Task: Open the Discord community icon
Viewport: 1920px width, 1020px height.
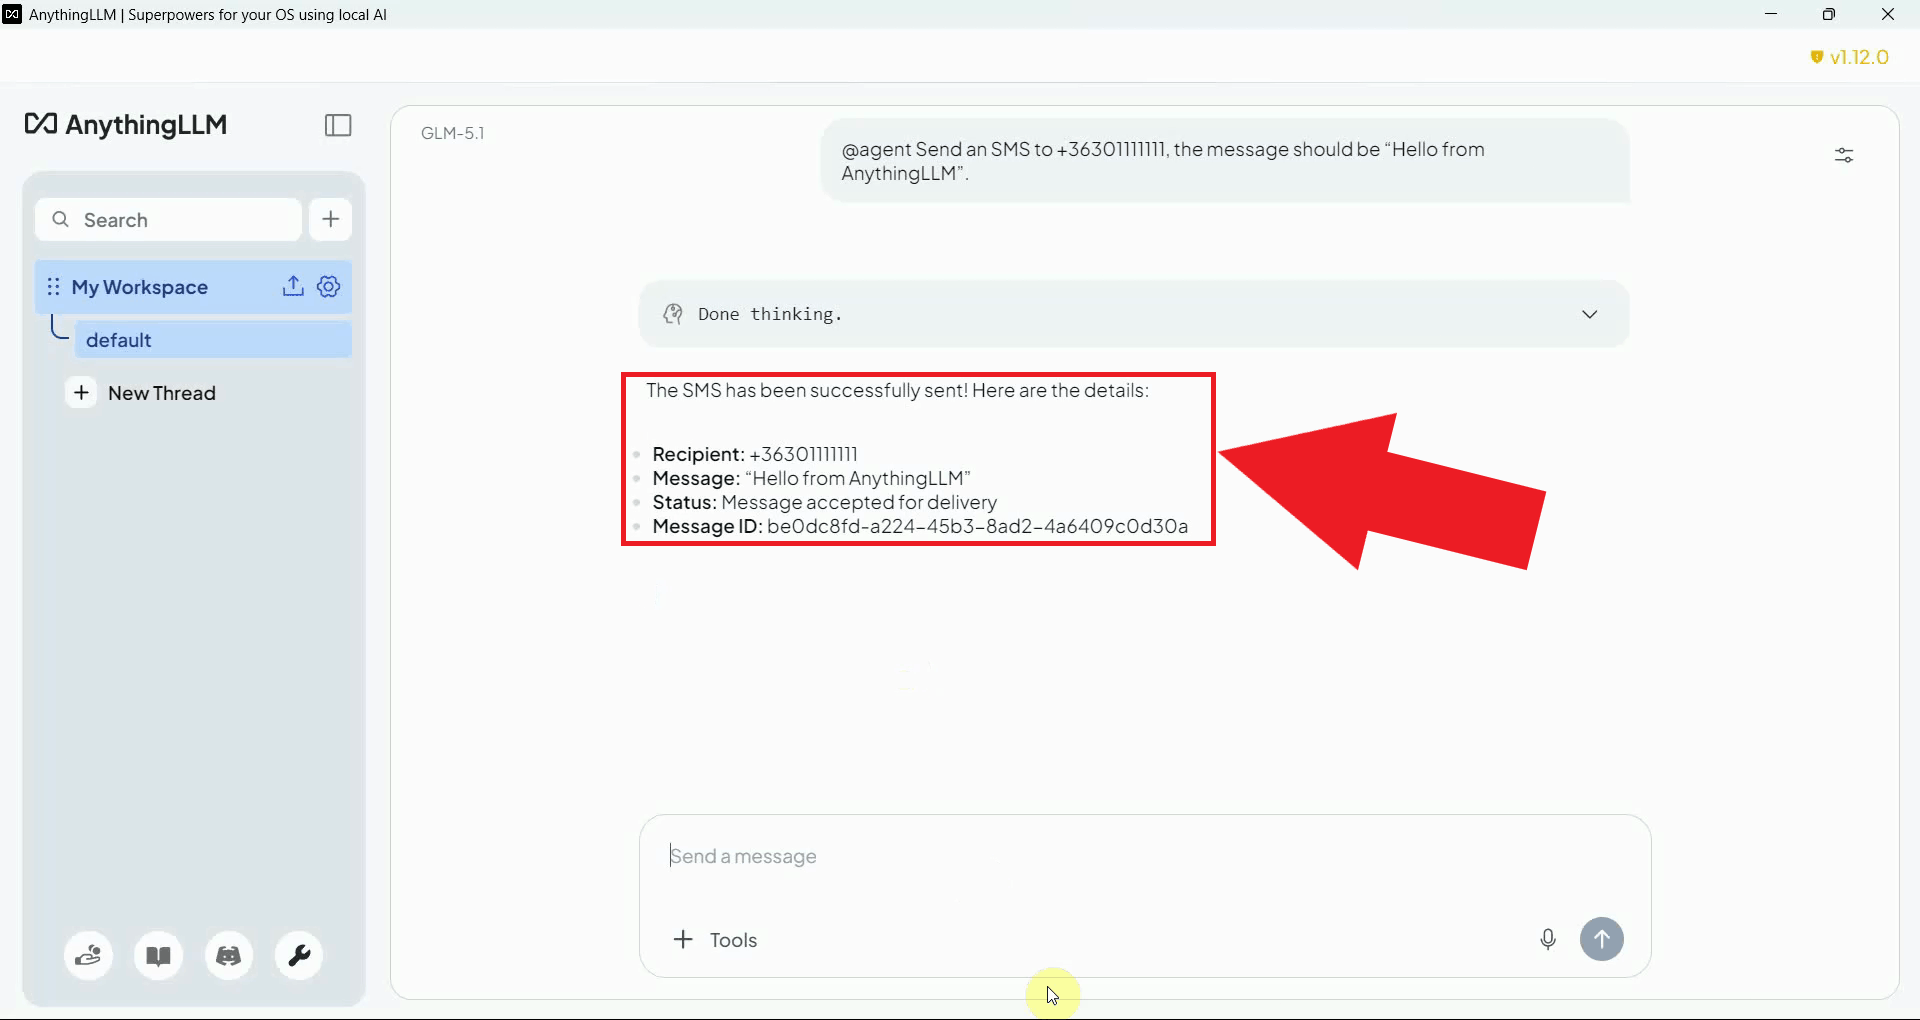Action: coord(229,956)
